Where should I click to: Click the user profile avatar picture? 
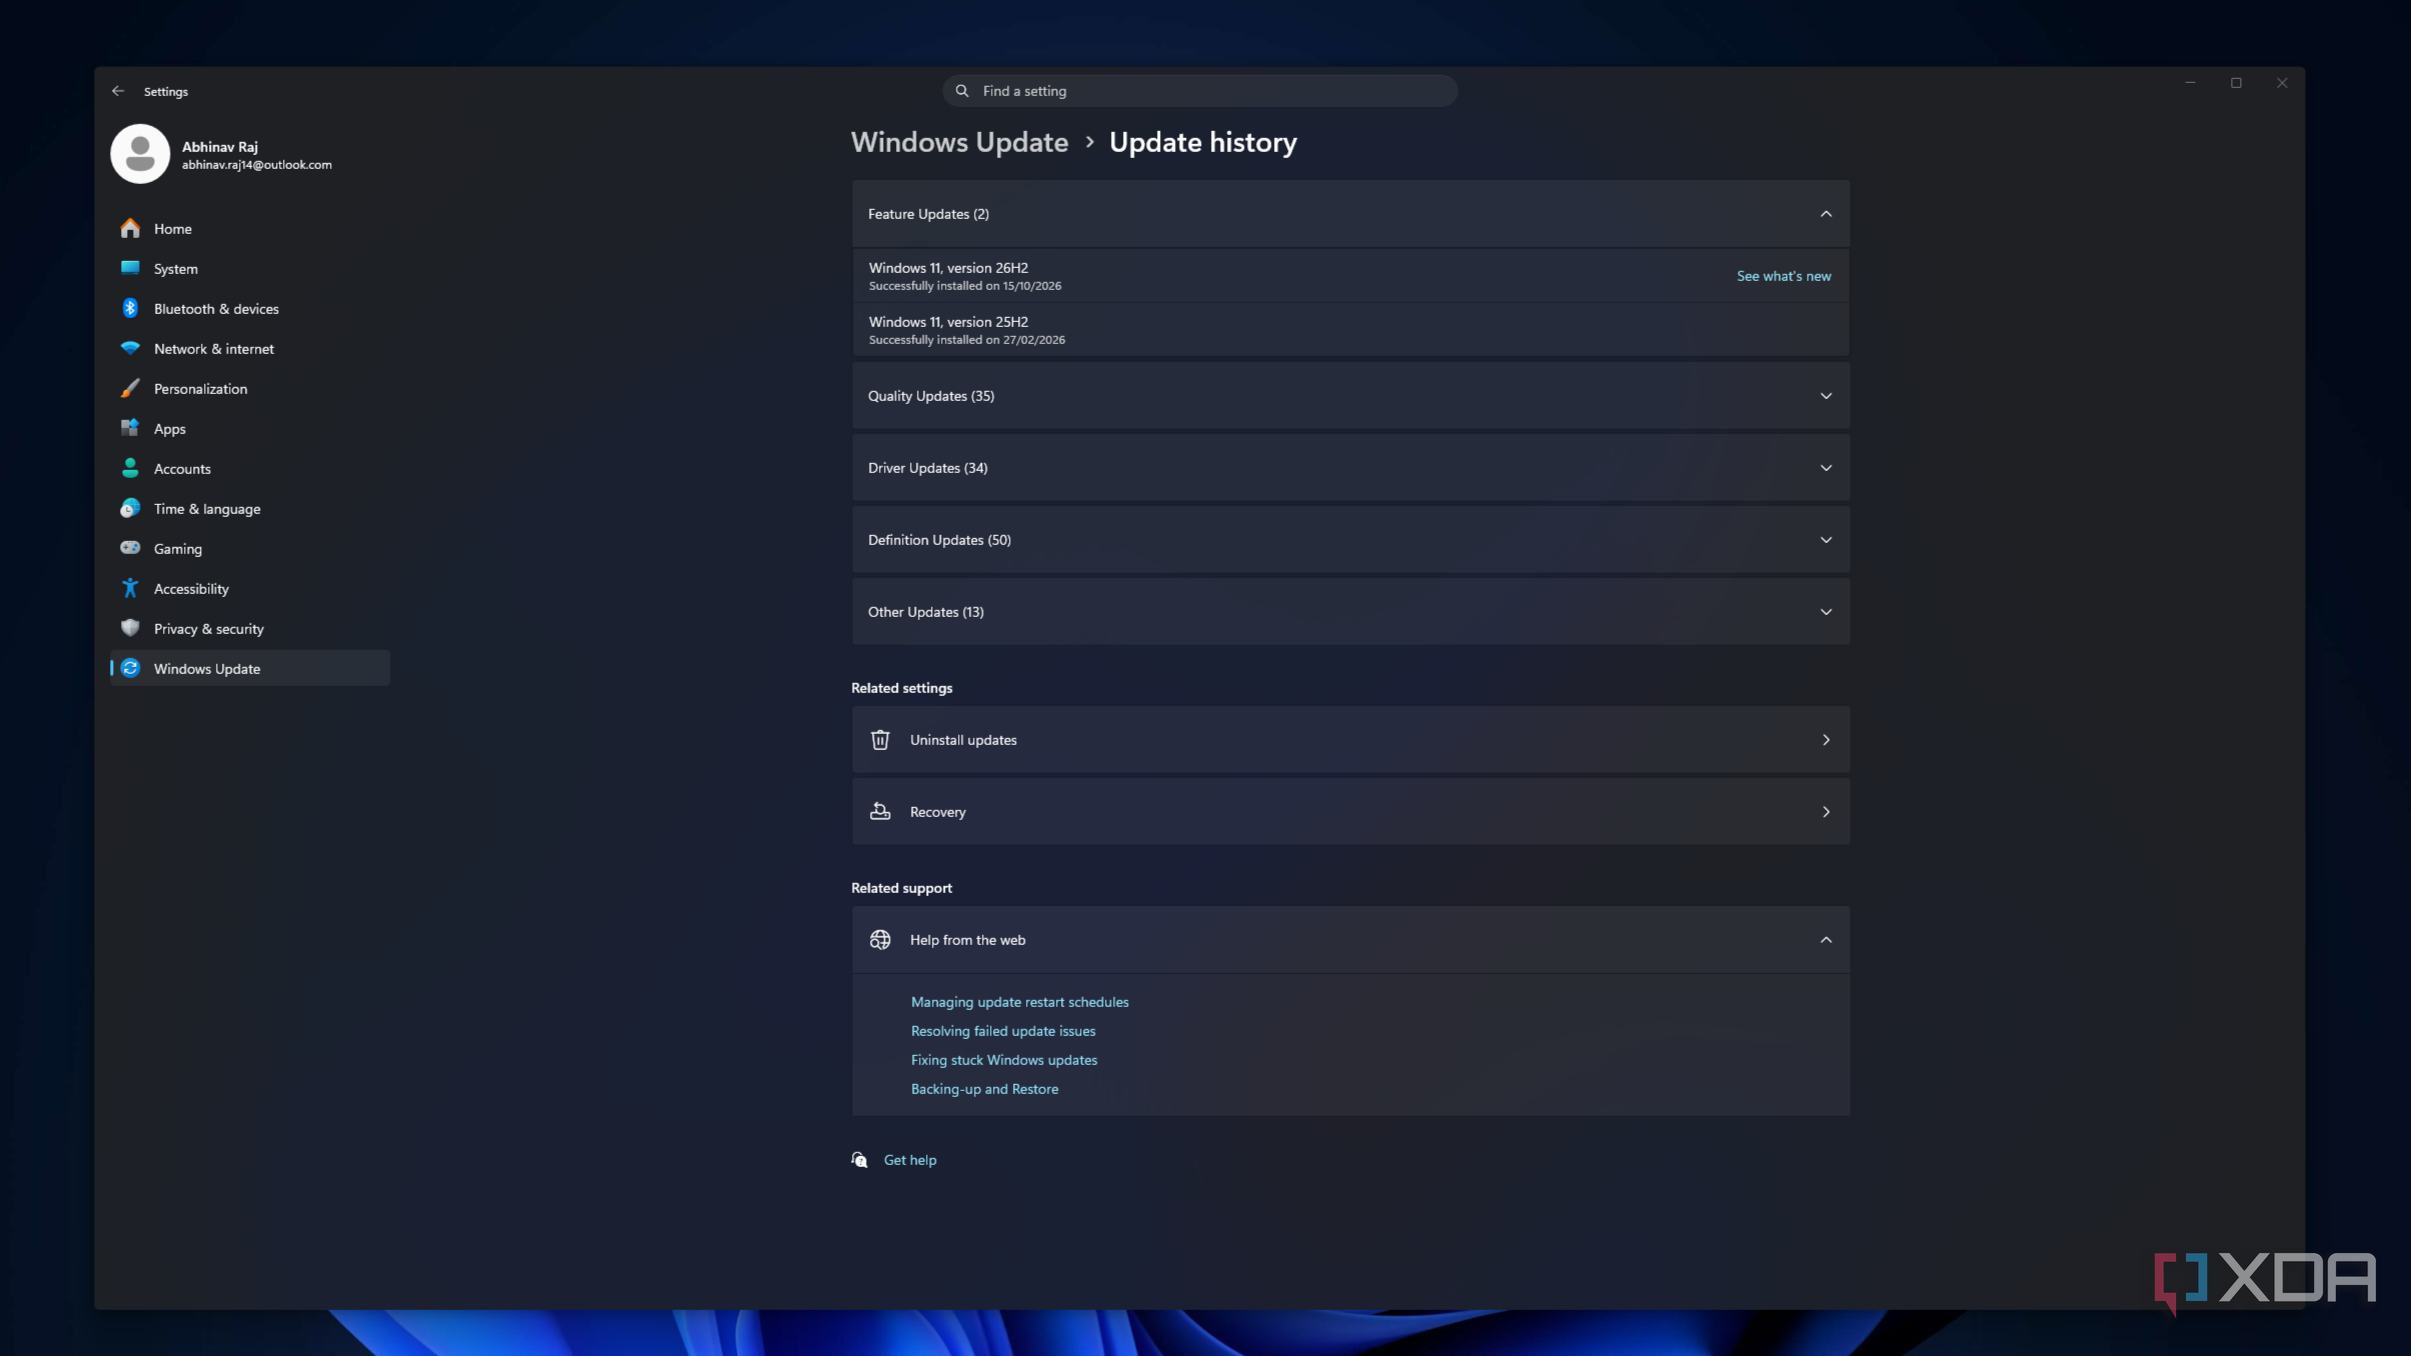pyautogui.click(x=140, y=154)
